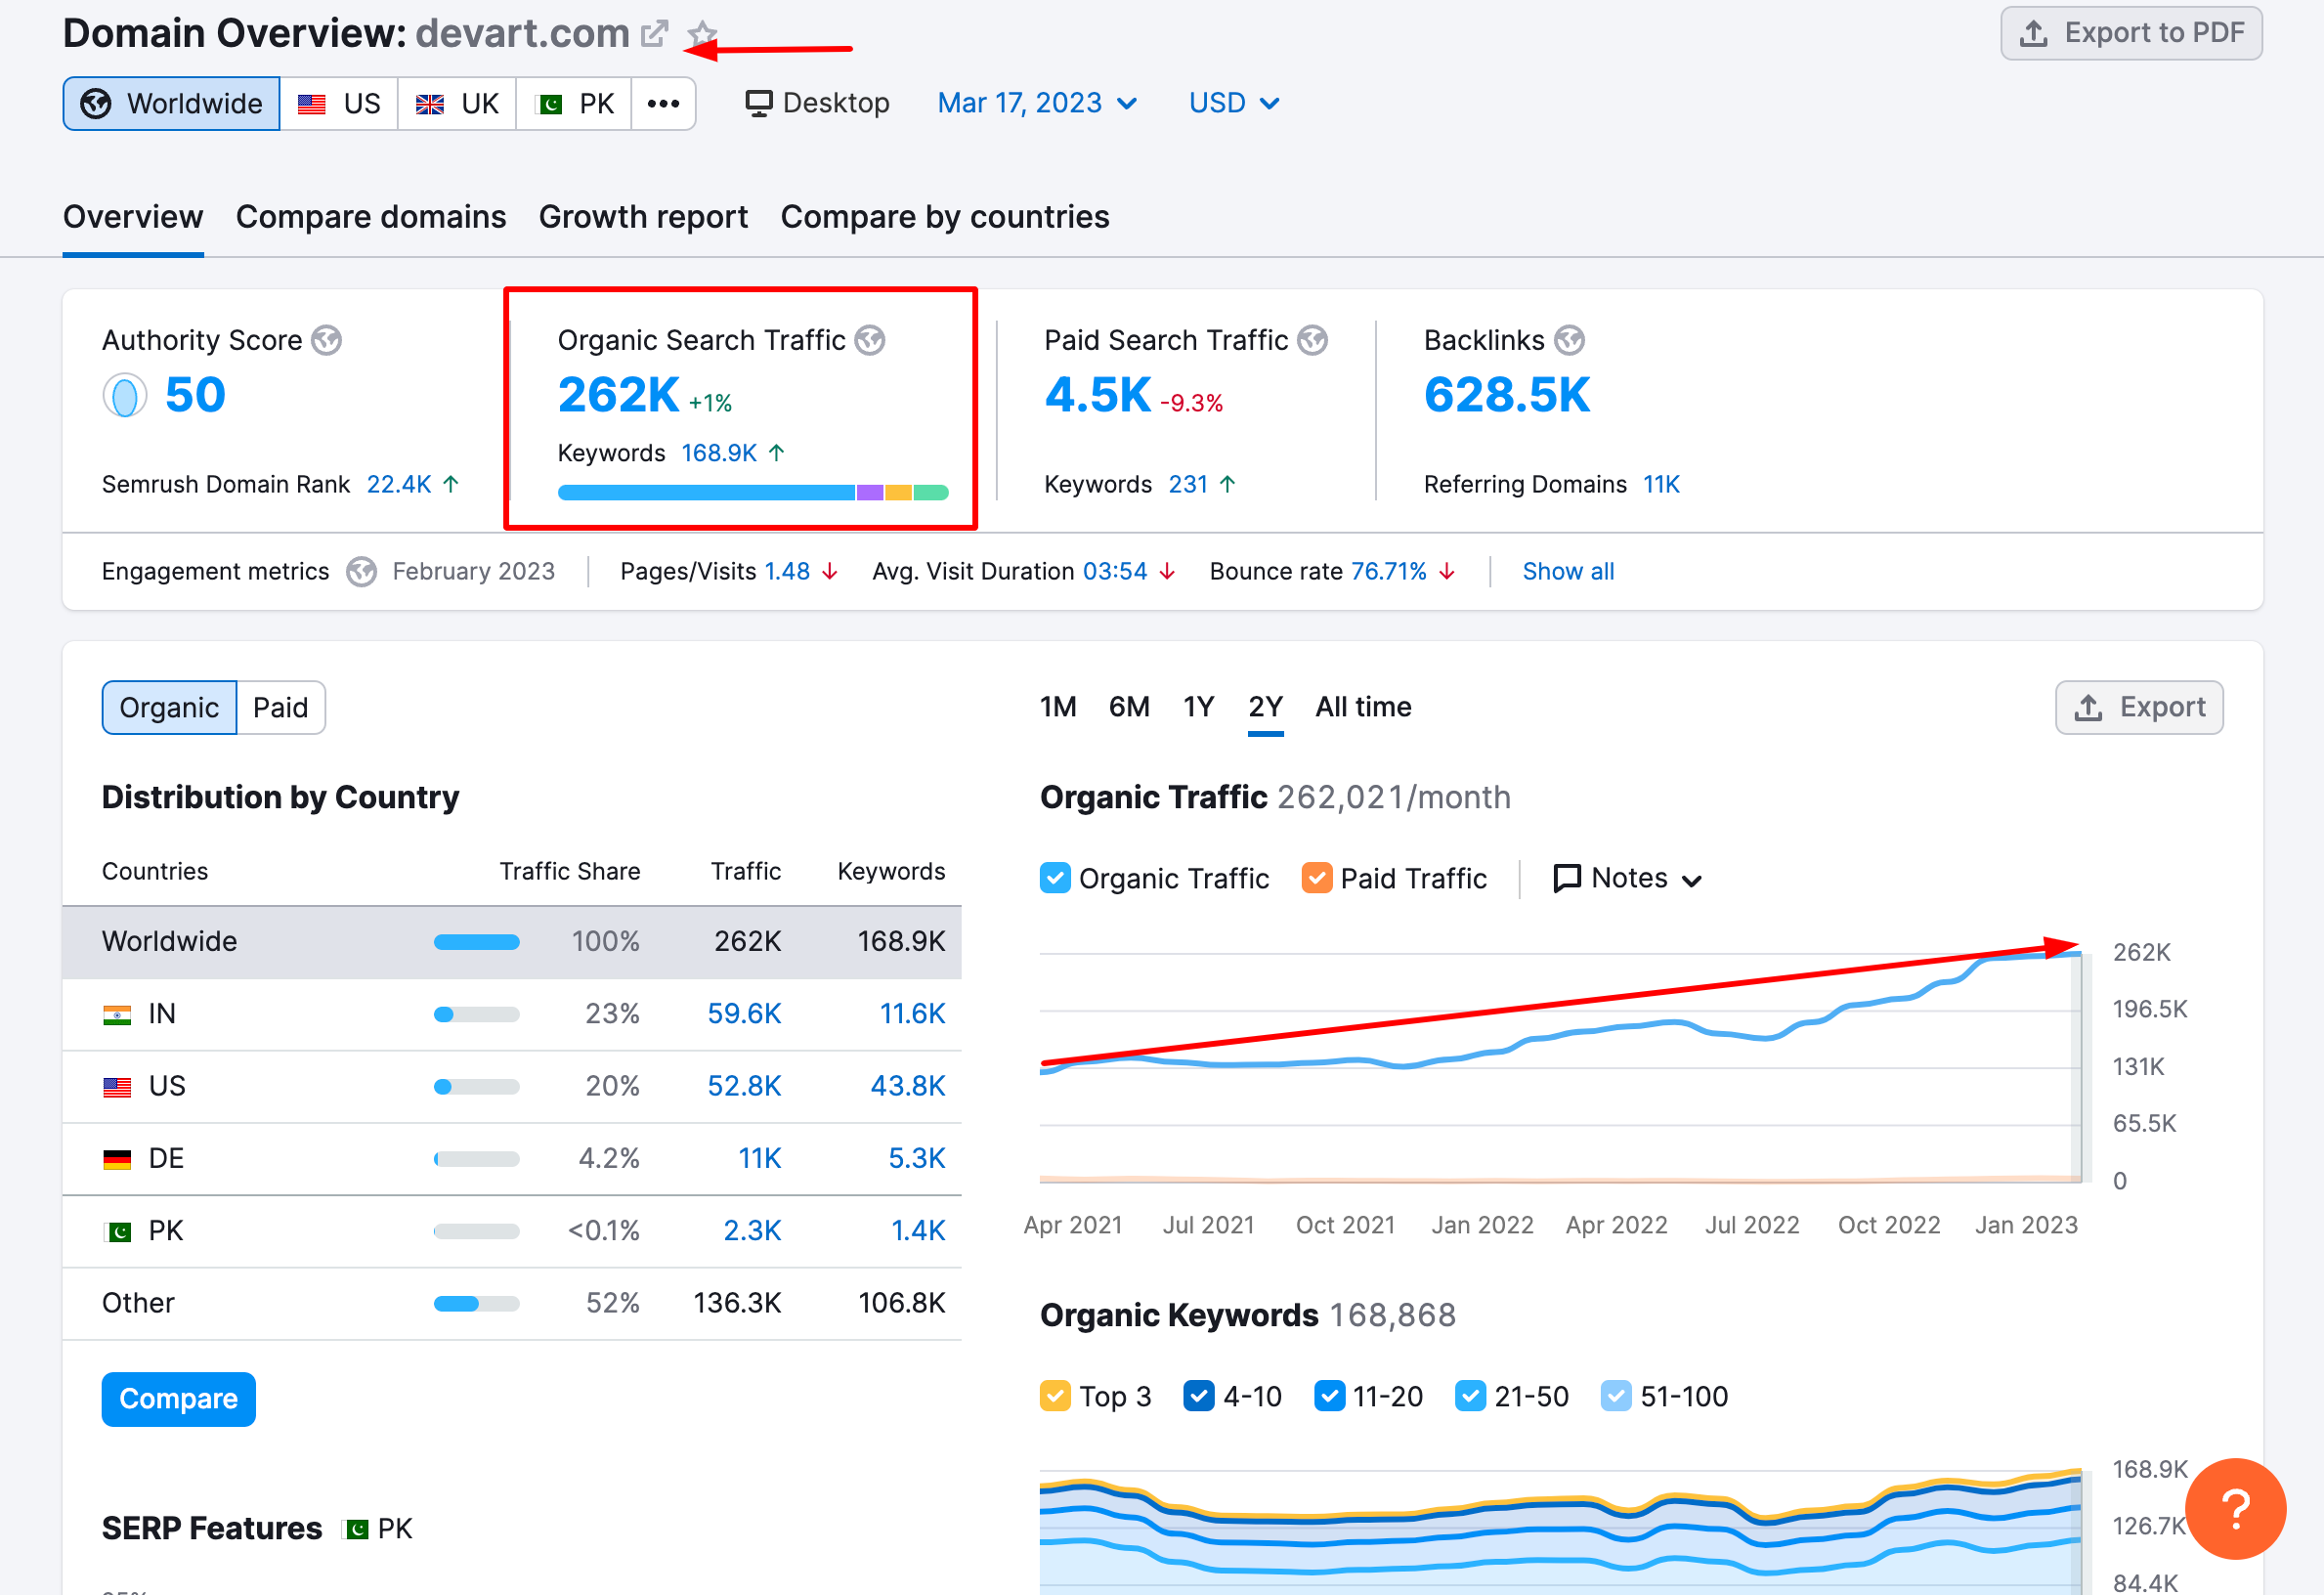Click the Pakistan flag in the PK table row
Image resolution: width=2324 pixels, height=1595 pixels.
coord(117,1232)
